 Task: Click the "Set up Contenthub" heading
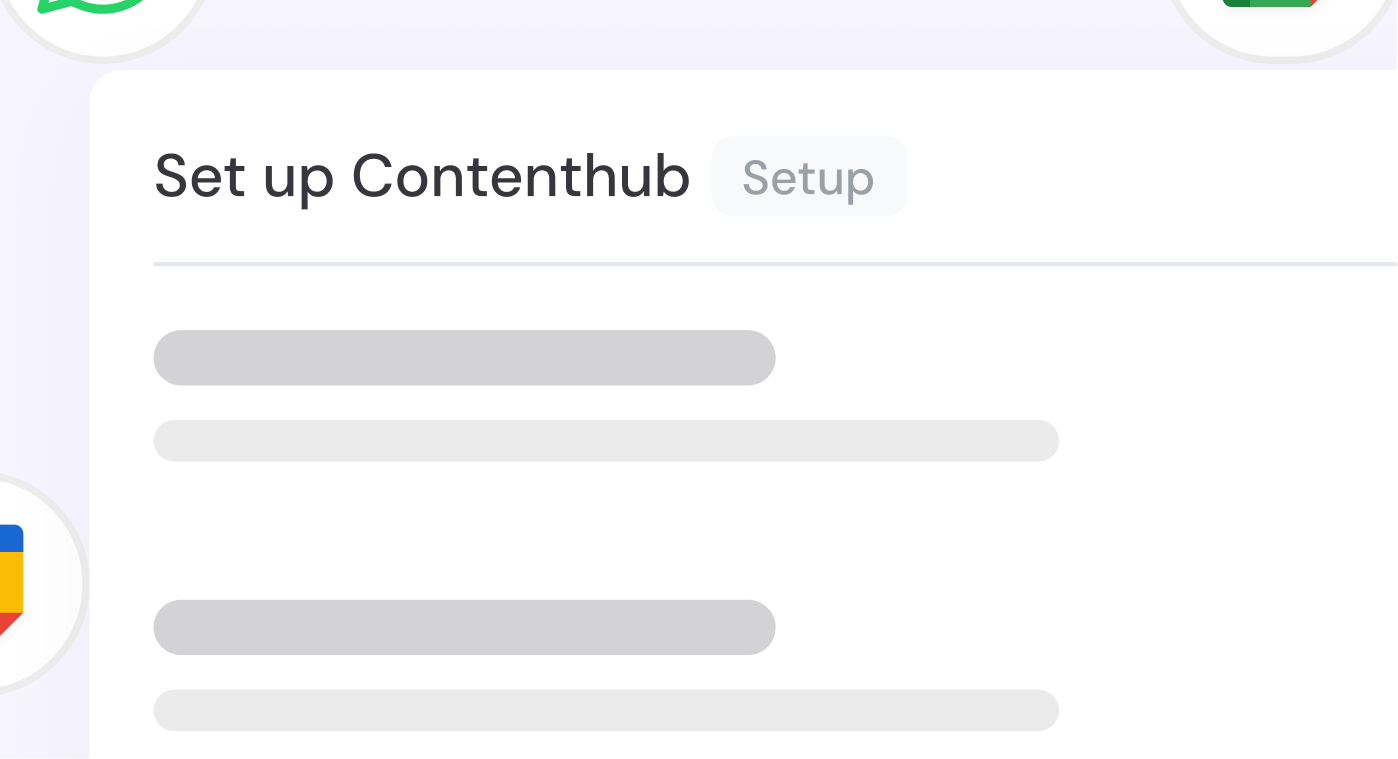(421, 177)
